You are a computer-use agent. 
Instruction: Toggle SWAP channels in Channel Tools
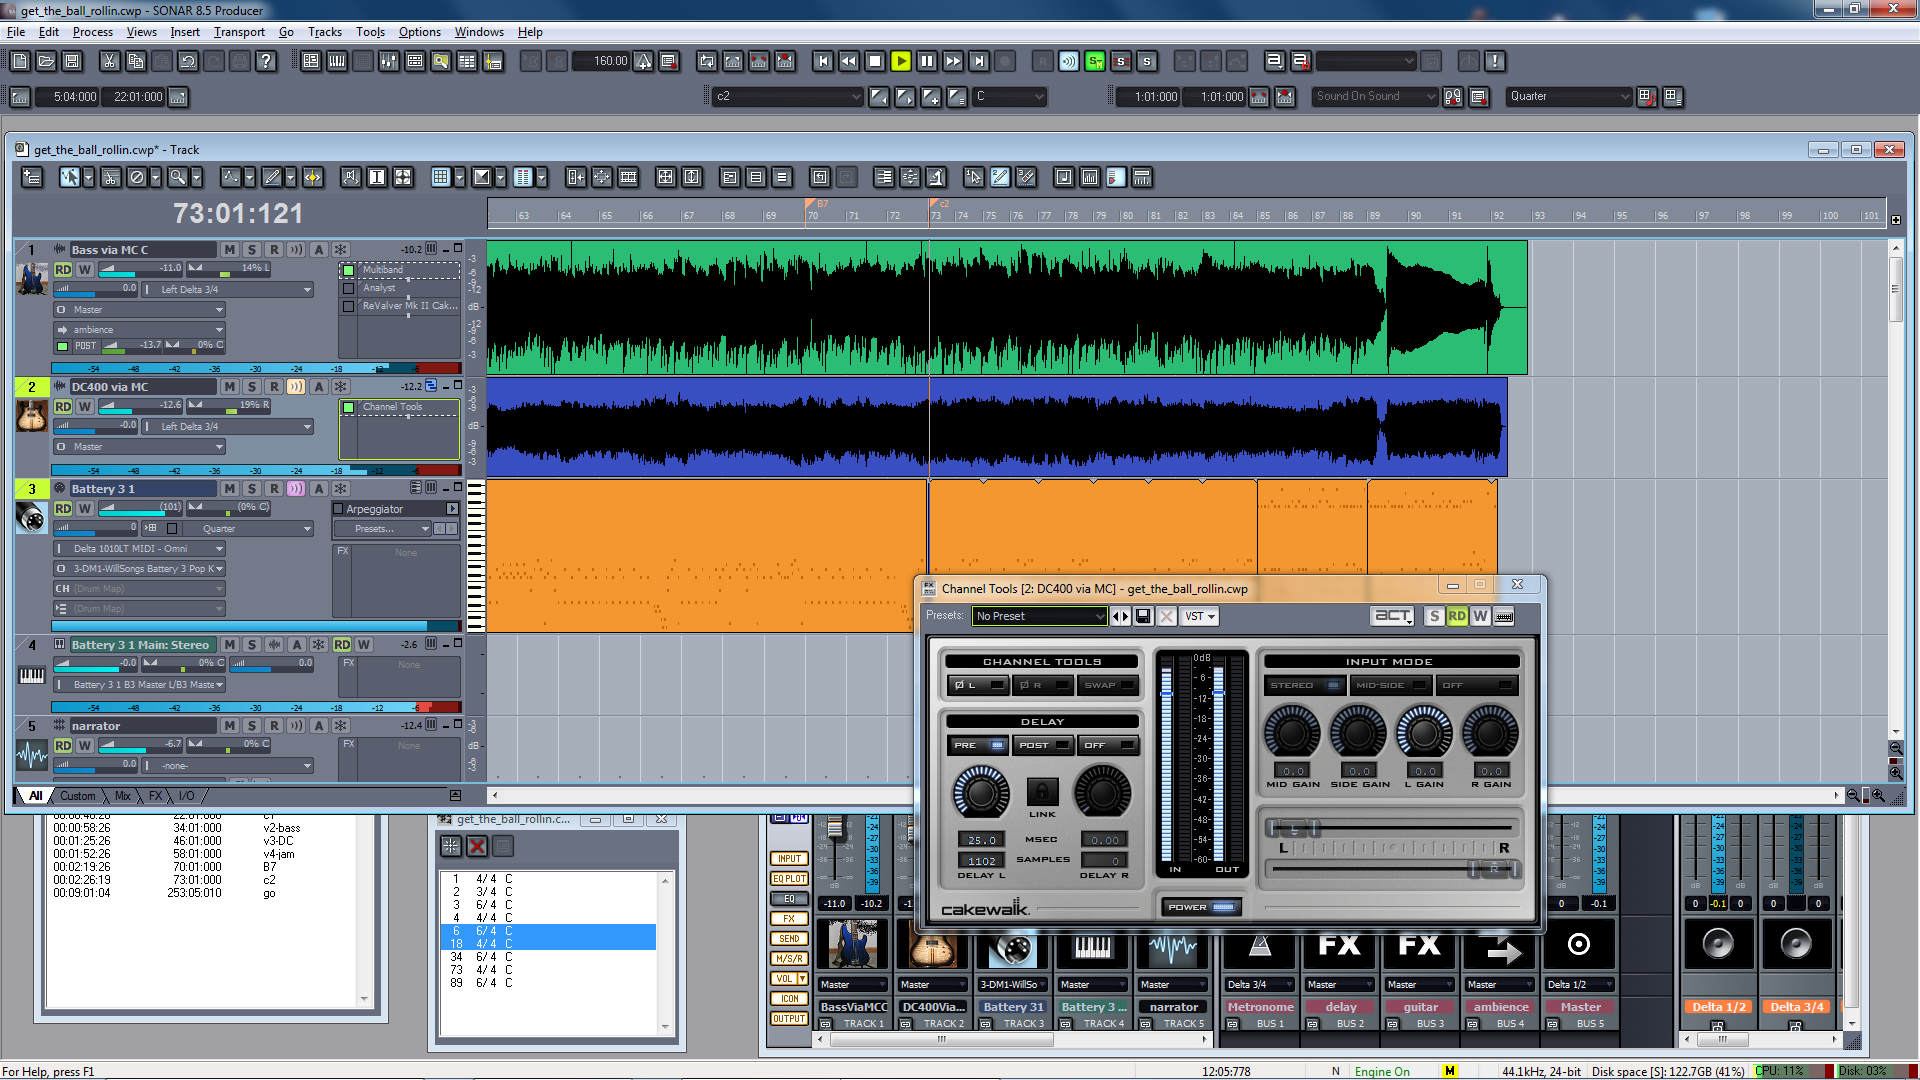1108,685
